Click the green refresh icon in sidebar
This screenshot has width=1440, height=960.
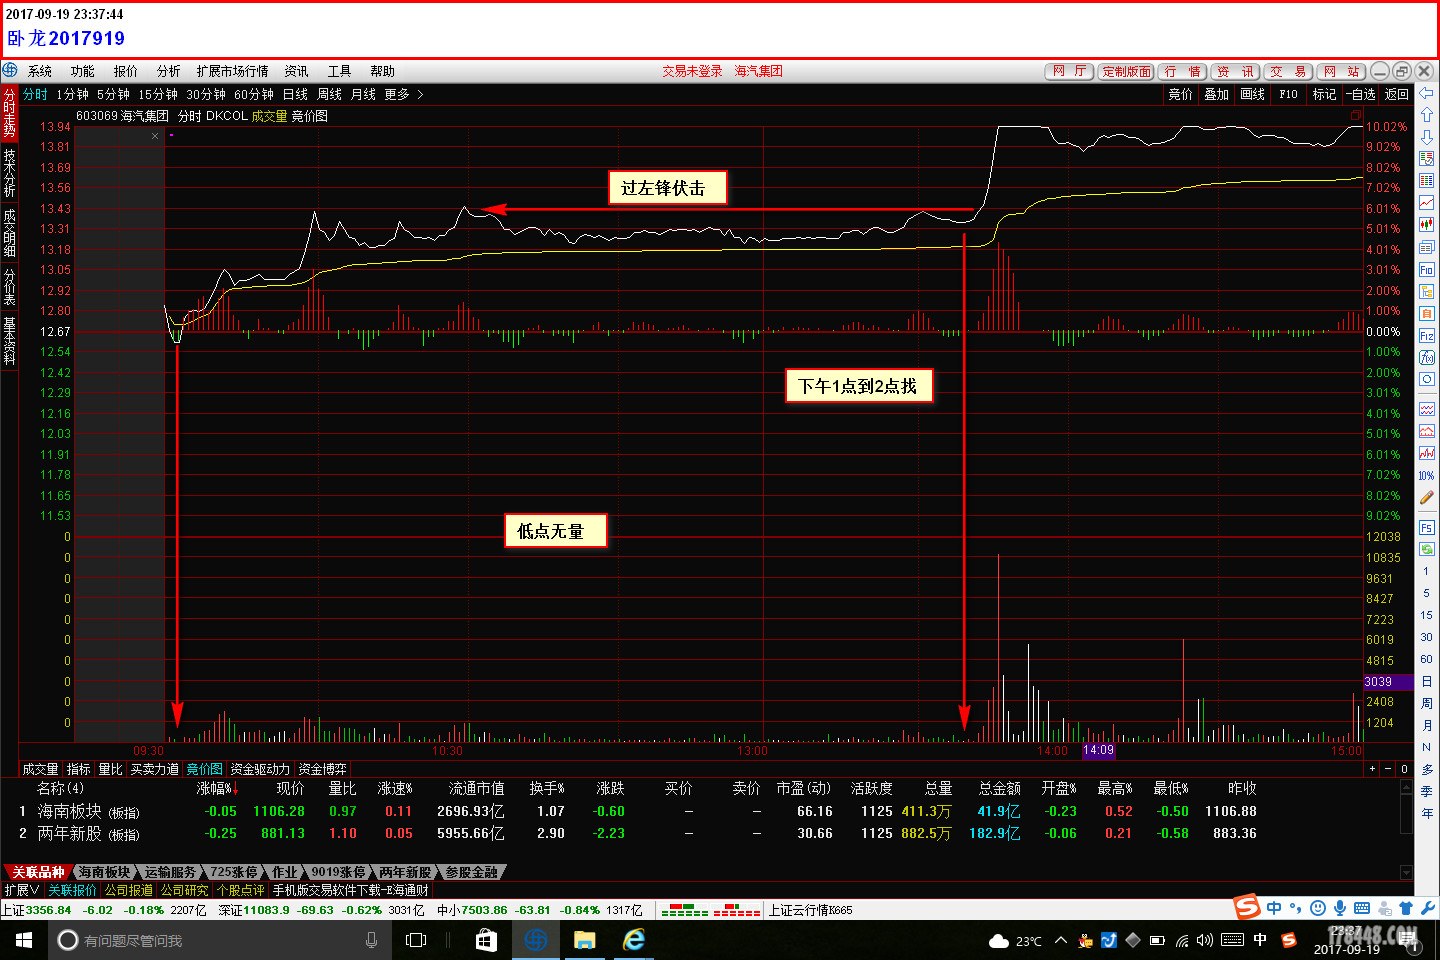(1426, 549)
